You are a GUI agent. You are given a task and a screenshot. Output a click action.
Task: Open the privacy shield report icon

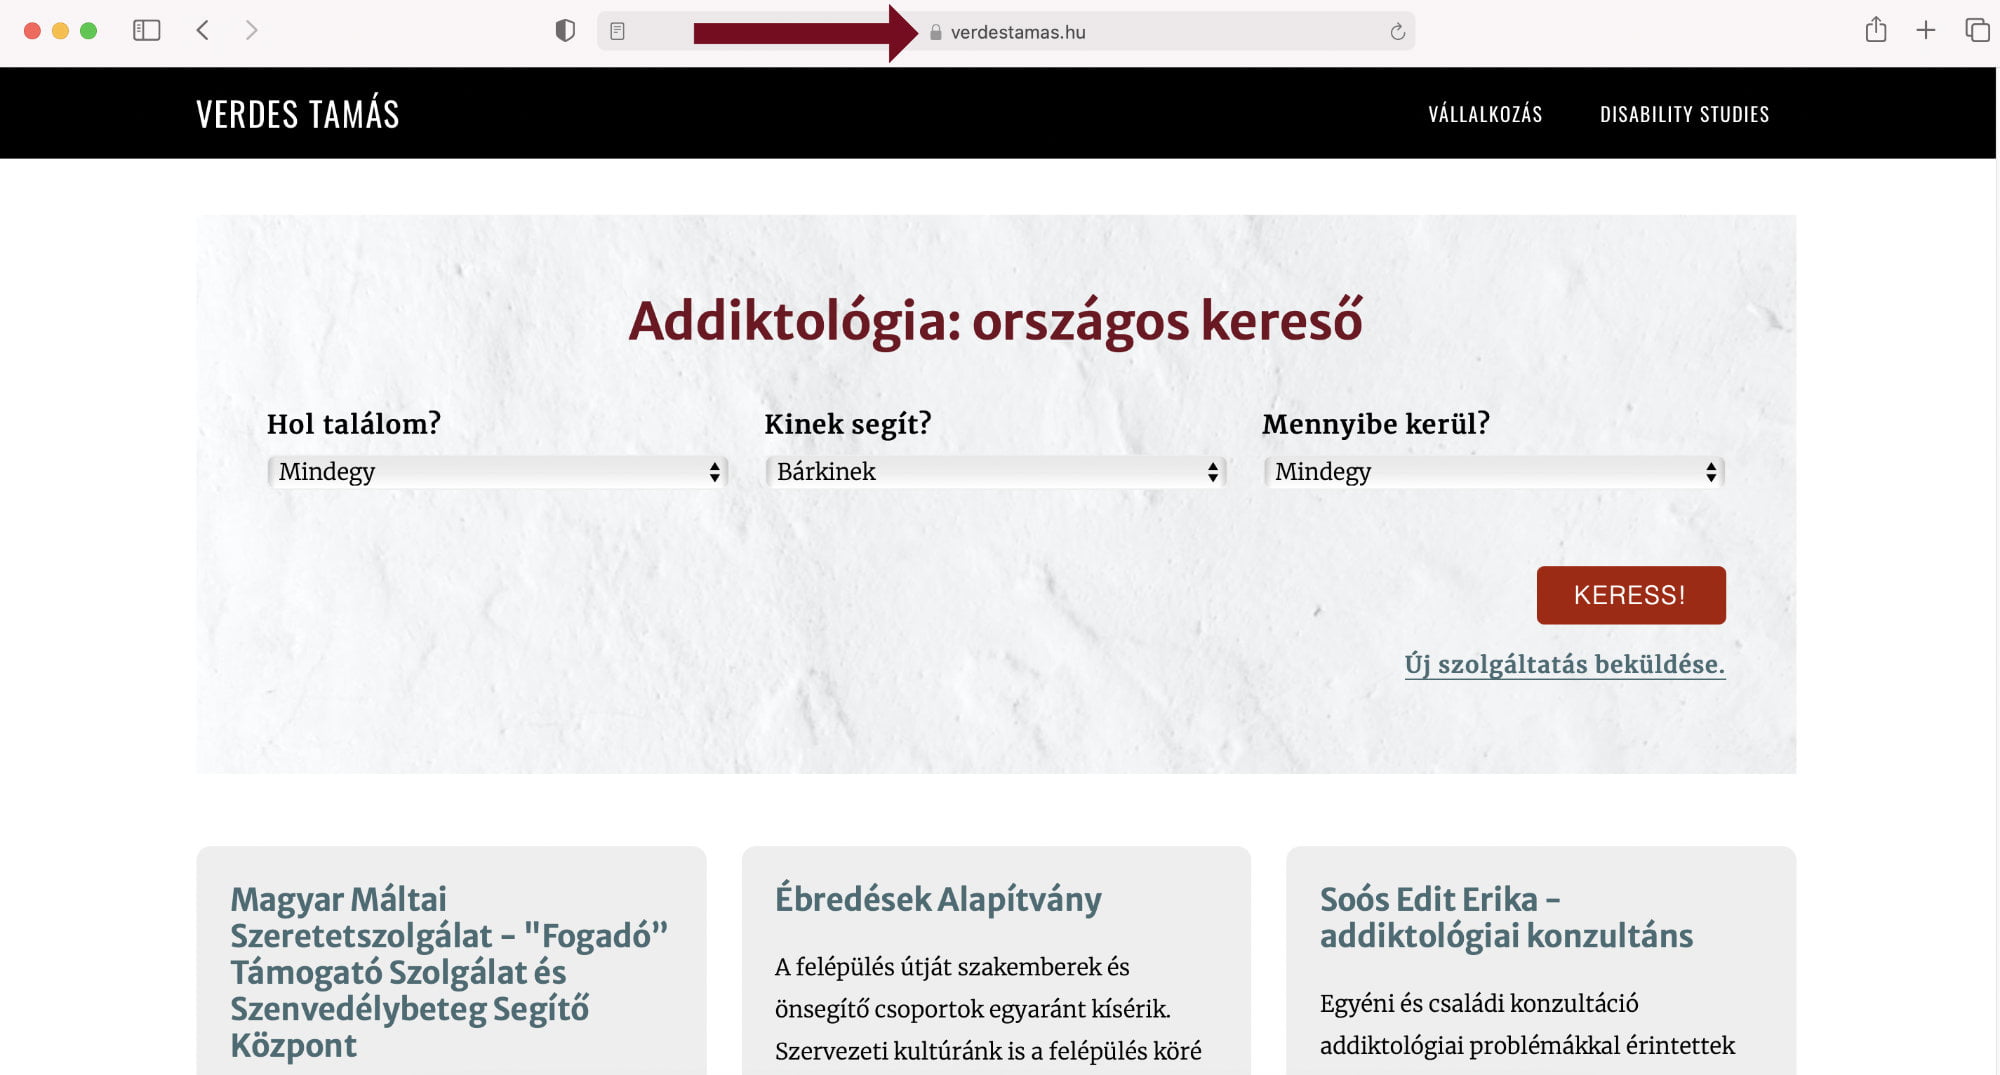click(565, 31)
